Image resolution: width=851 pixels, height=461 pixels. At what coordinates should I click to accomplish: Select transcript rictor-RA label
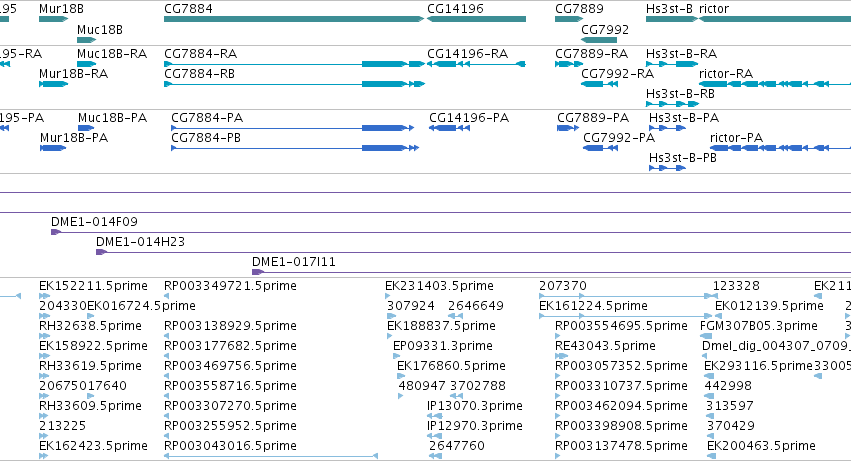(726, 74)
